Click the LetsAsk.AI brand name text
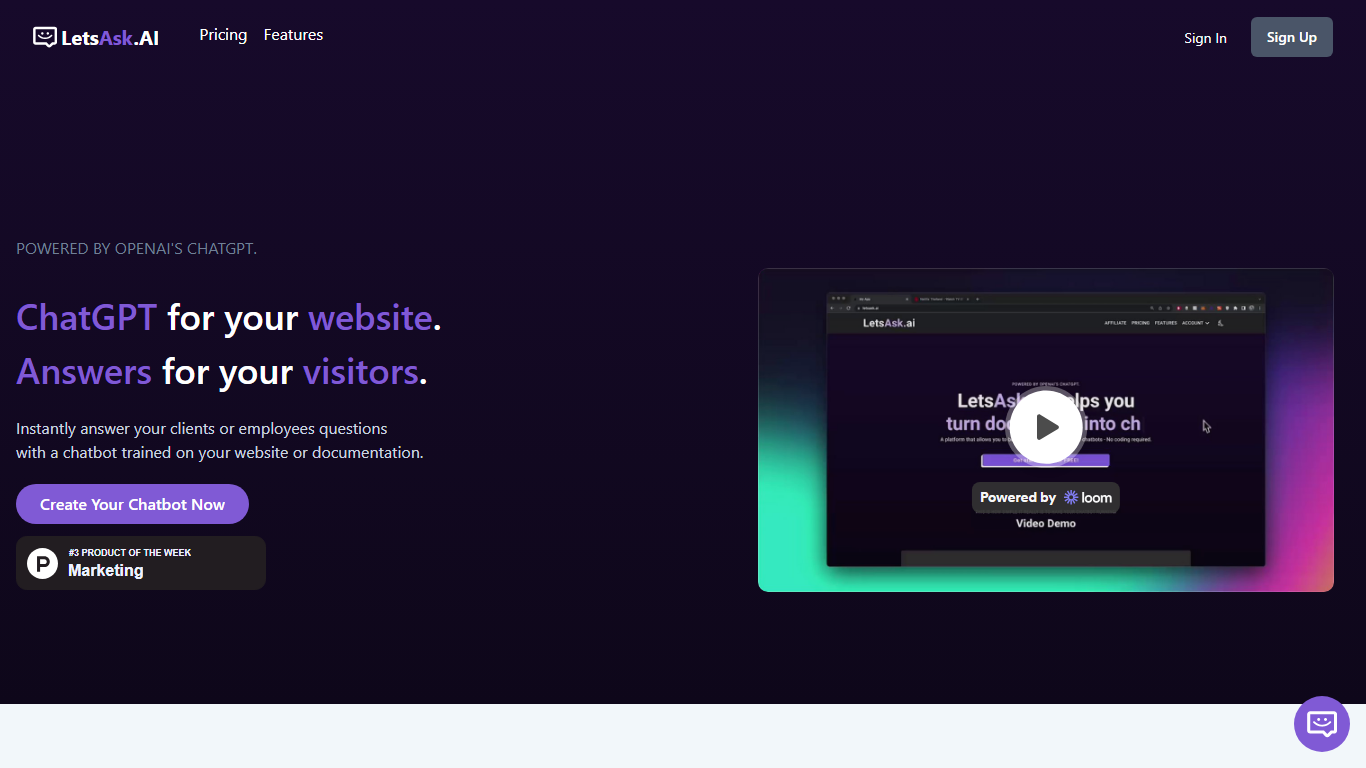 [x=110, y=38]
